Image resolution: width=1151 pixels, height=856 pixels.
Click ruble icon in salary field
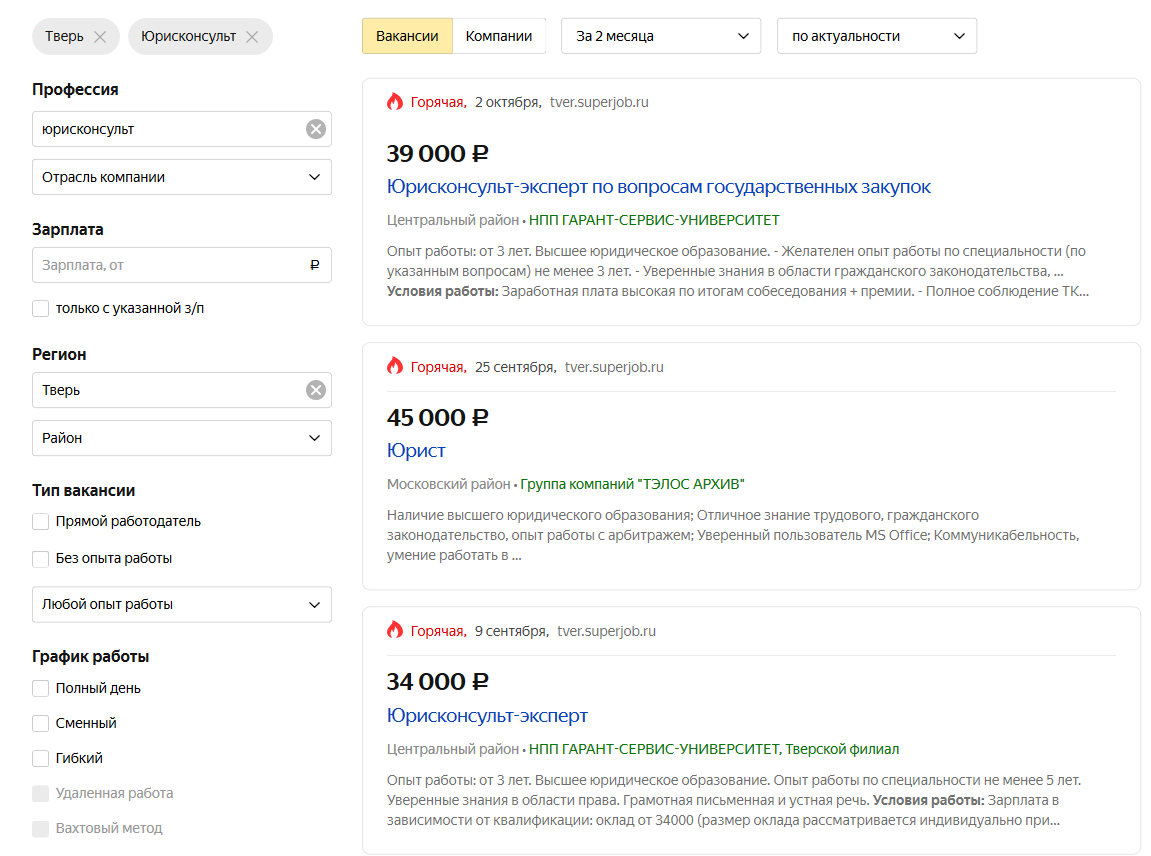click(x=315, y=266)
